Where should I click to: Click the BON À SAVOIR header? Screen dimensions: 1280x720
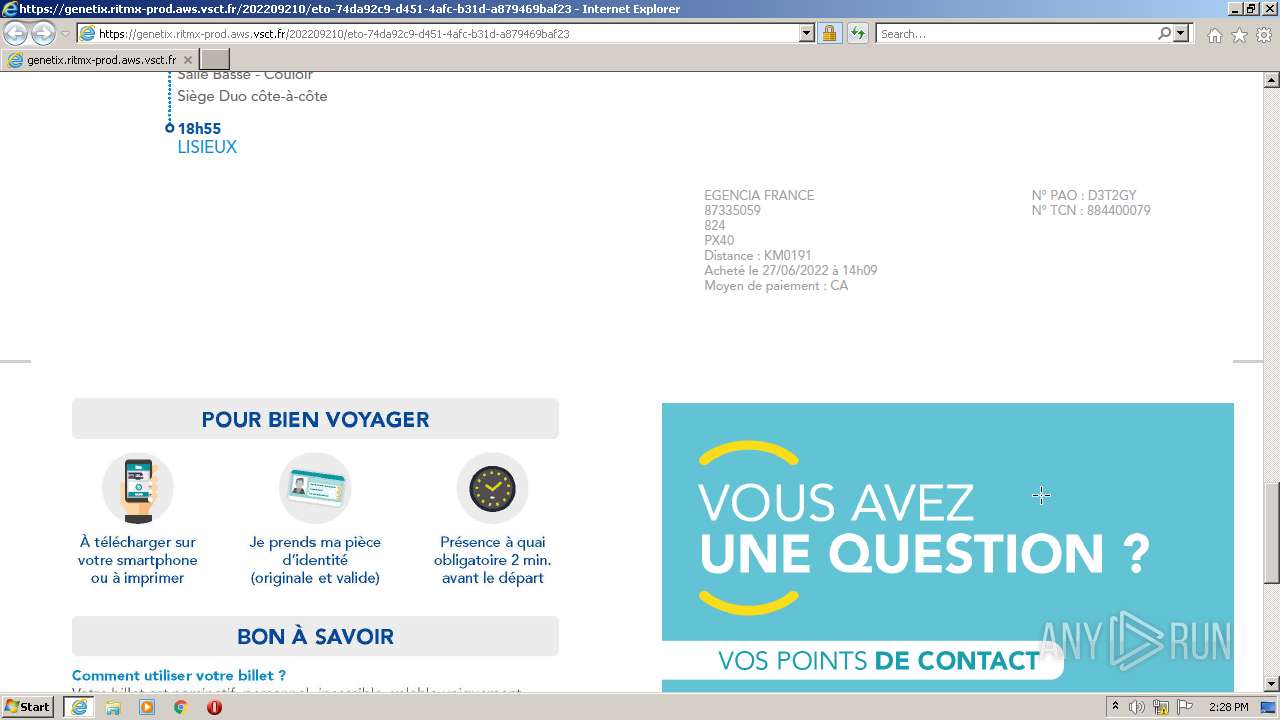315,636
